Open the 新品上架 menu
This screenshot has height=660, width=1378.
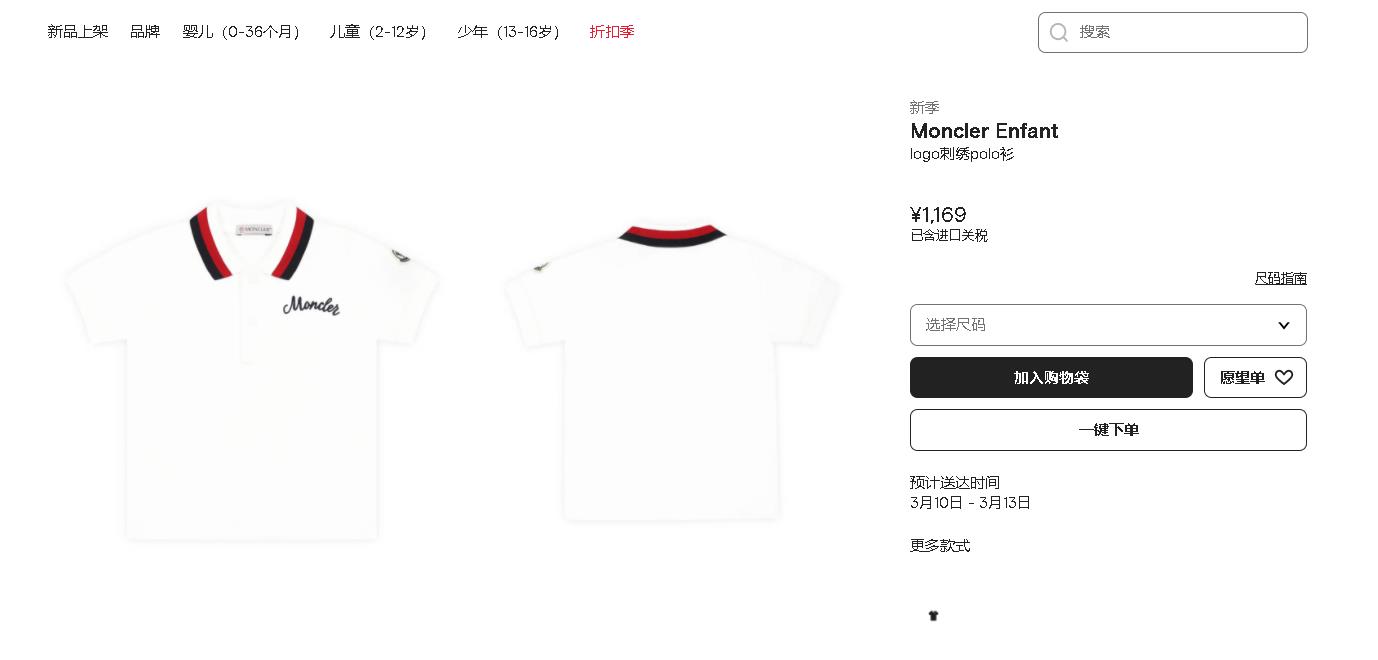[78, 32]
